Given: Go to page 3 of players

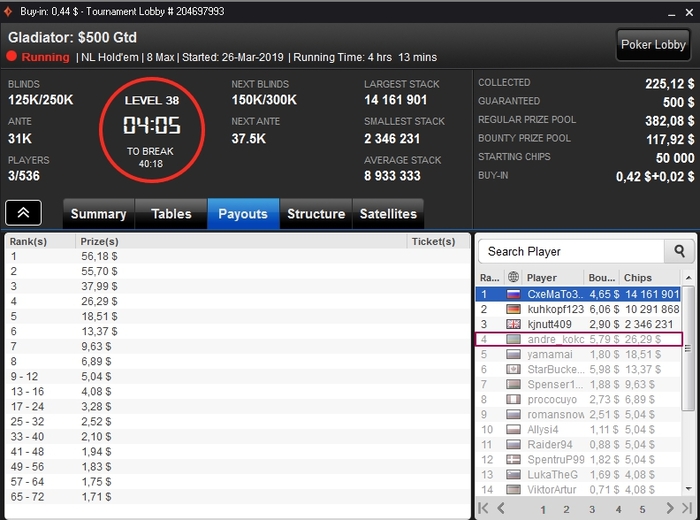Looking at the screenshot, I should (x=592, y=509).
